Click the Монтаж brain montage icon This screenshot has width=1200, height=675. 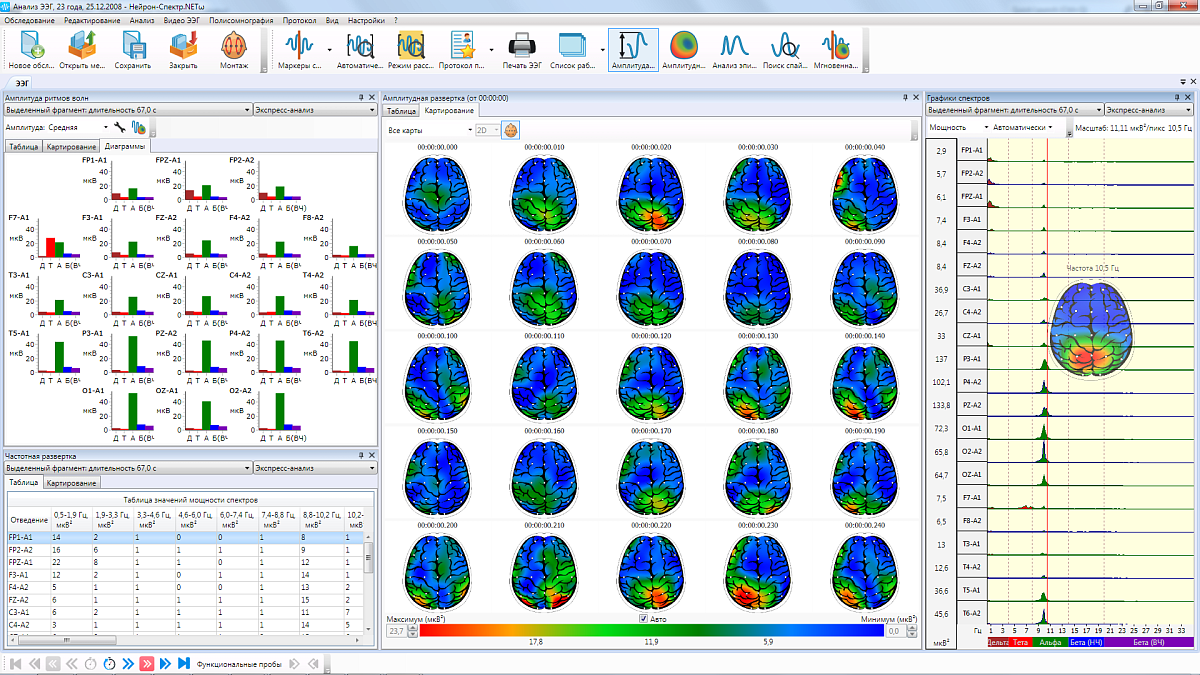(x=233, y=50)
